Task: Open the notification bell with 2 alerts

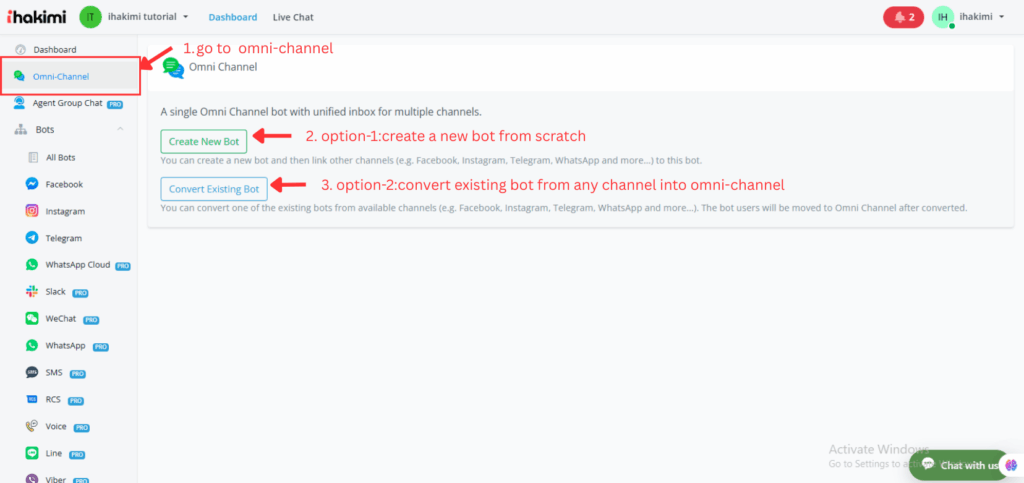Action: point(903,17)
